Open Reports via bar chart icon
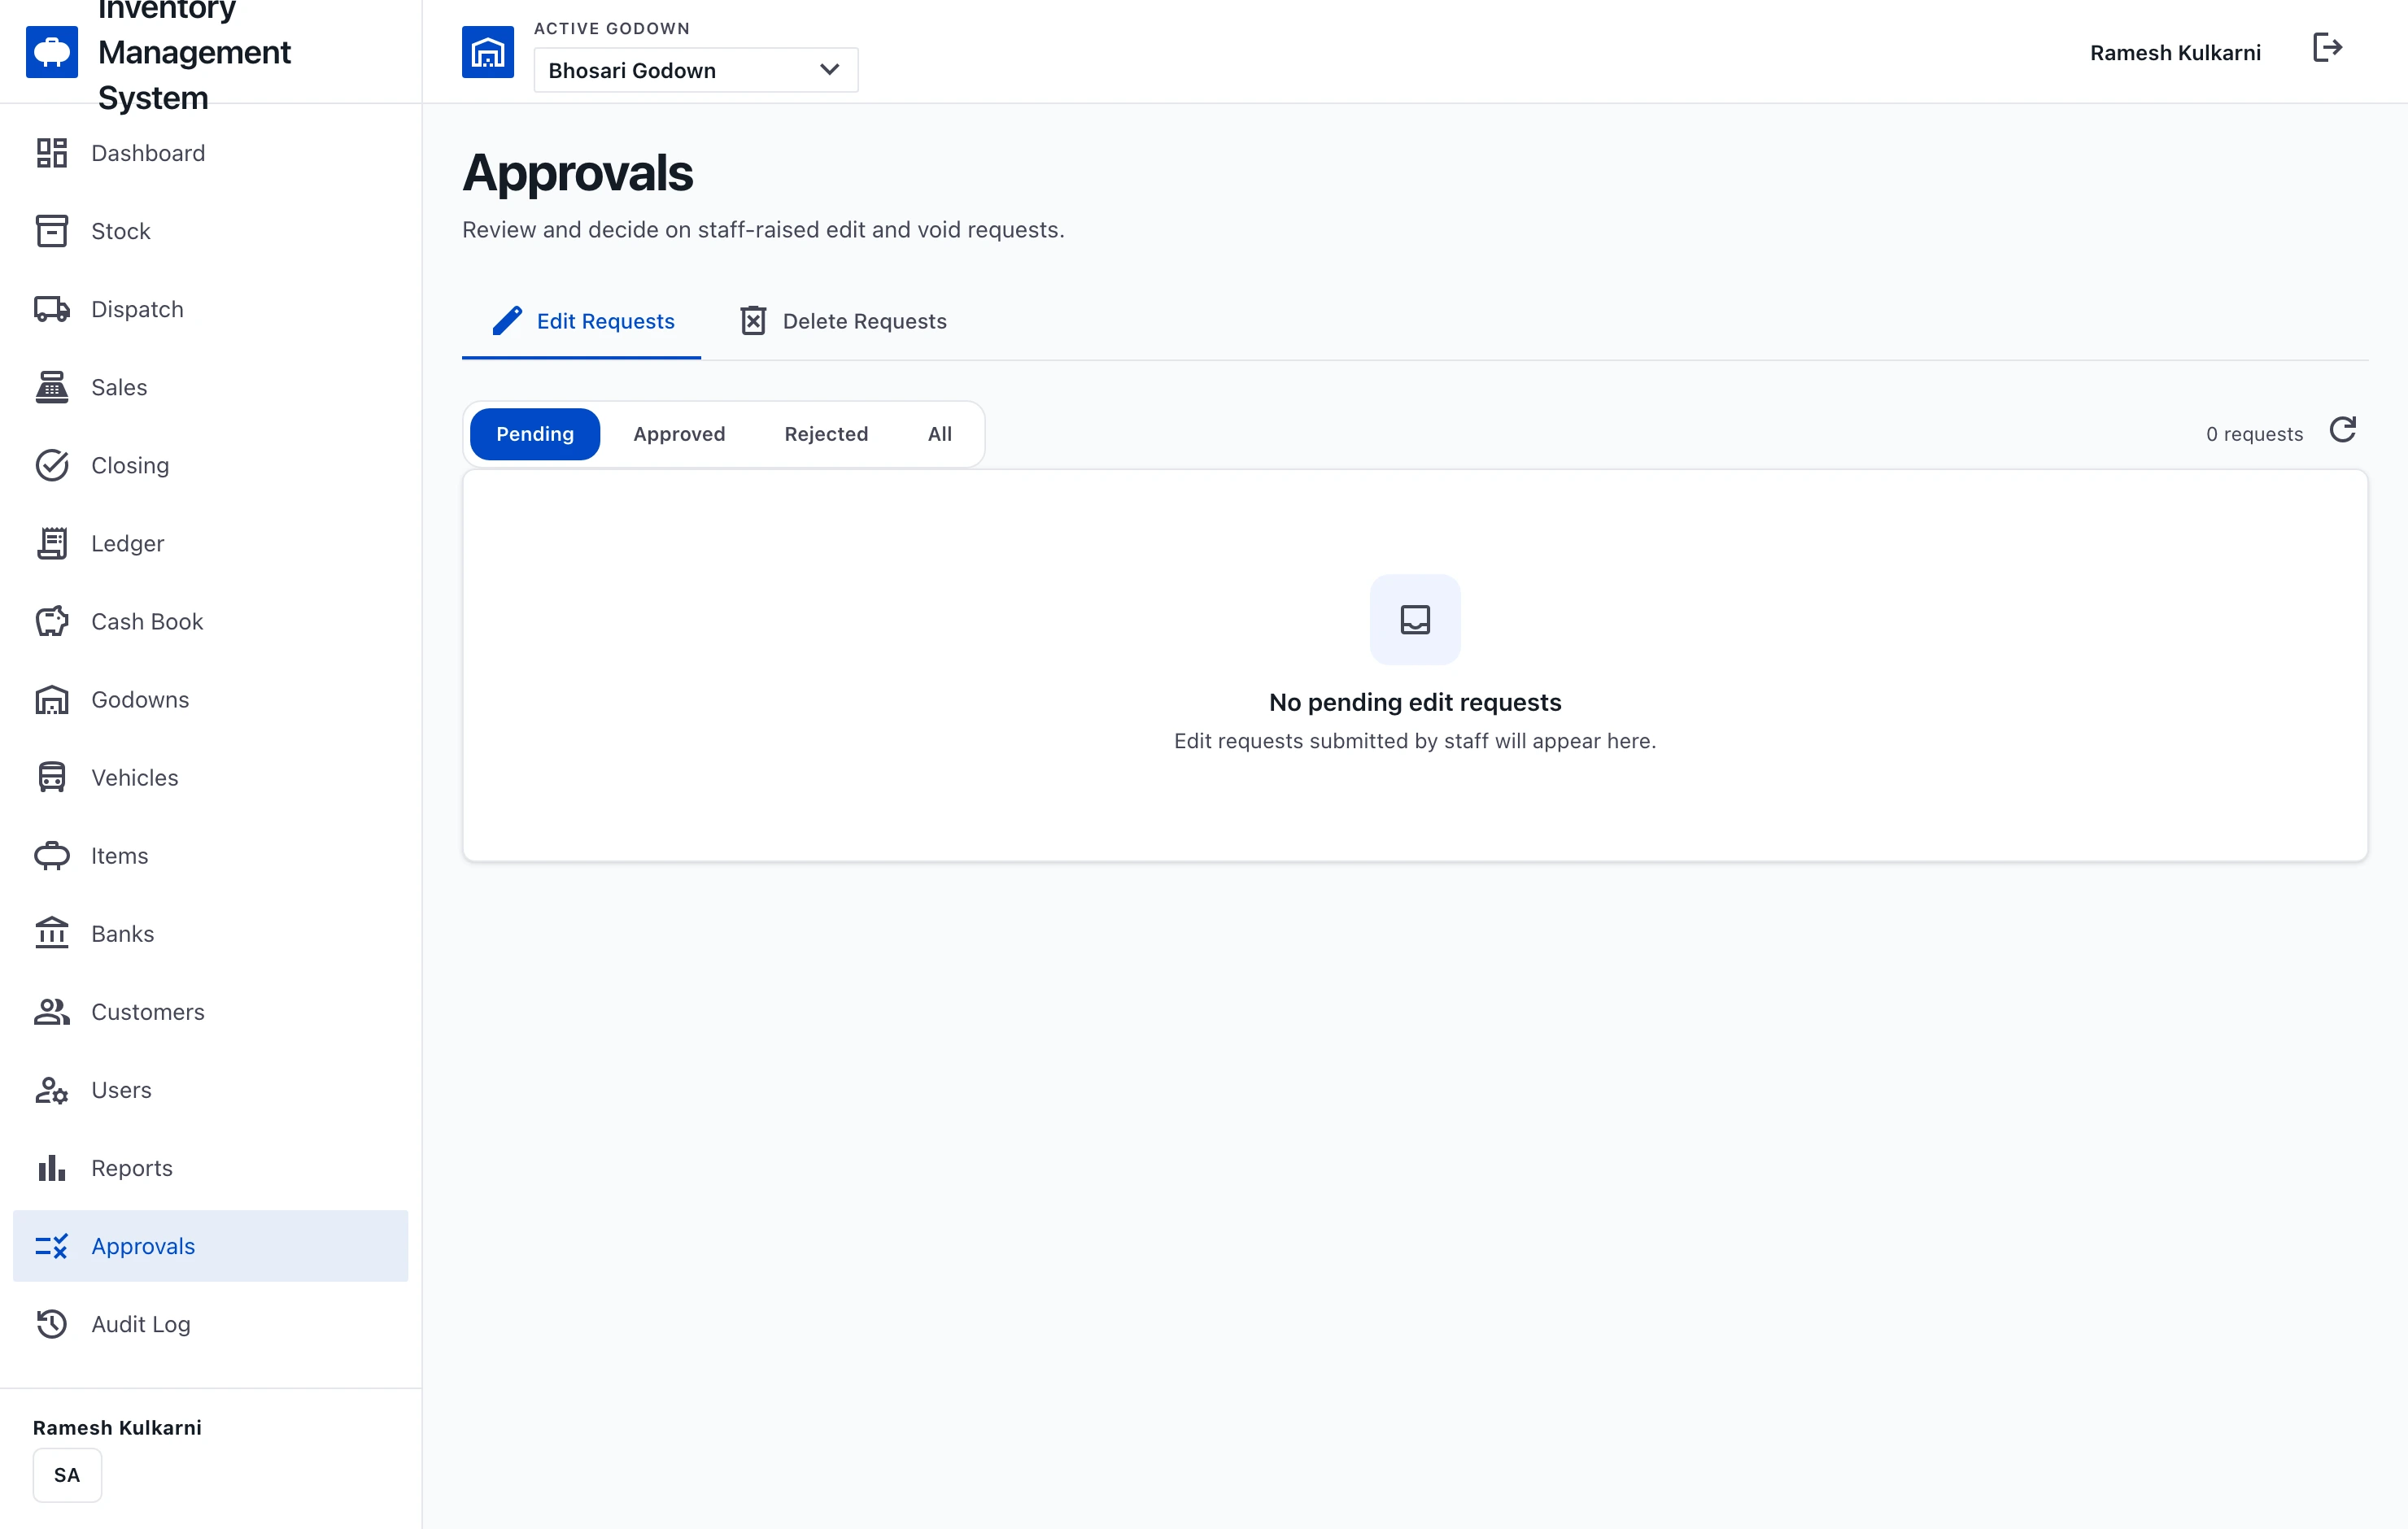The width and height of the screenshot is (2408, 1529). click(52, 1167)
